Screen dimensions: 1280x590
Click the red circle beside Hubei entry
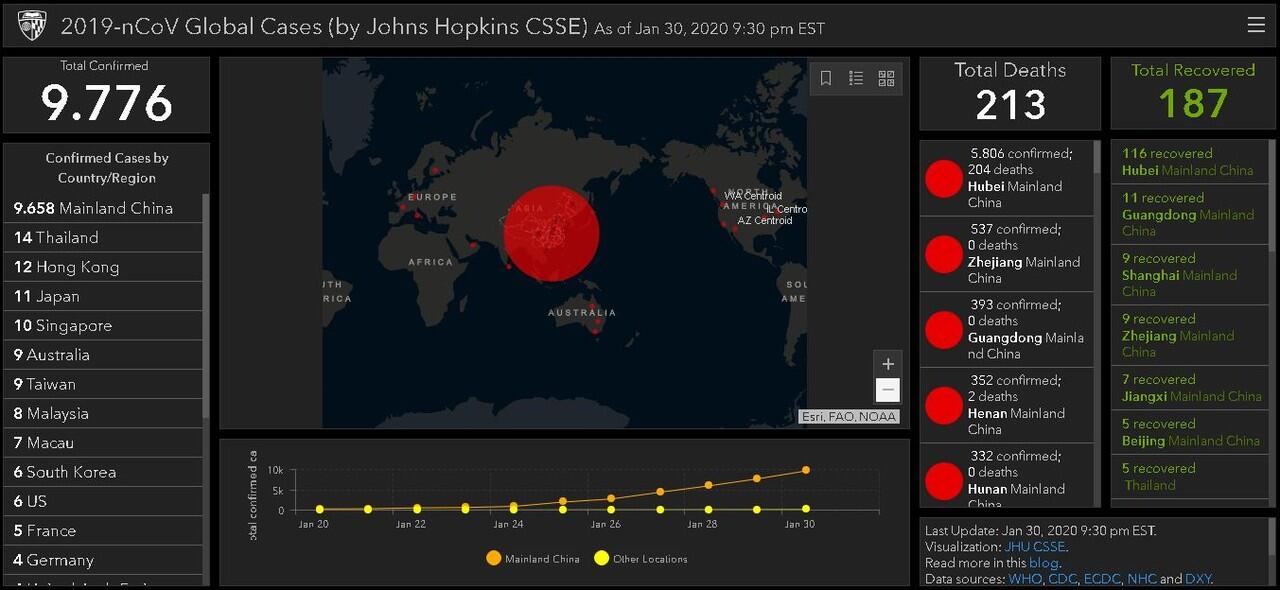pos(943,178)
